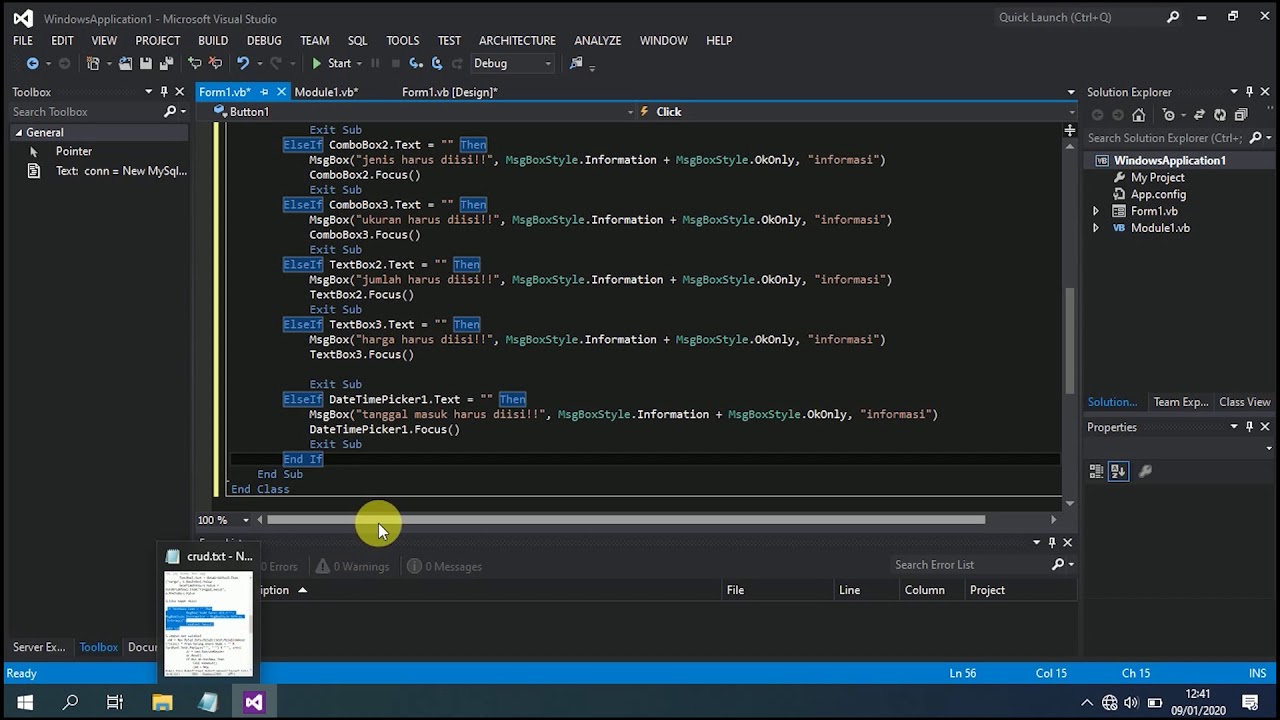Image resolution: width=1280 pixels, height=720 pixels.
Task: Open the BUILD menu
Action: coord(212,40)
